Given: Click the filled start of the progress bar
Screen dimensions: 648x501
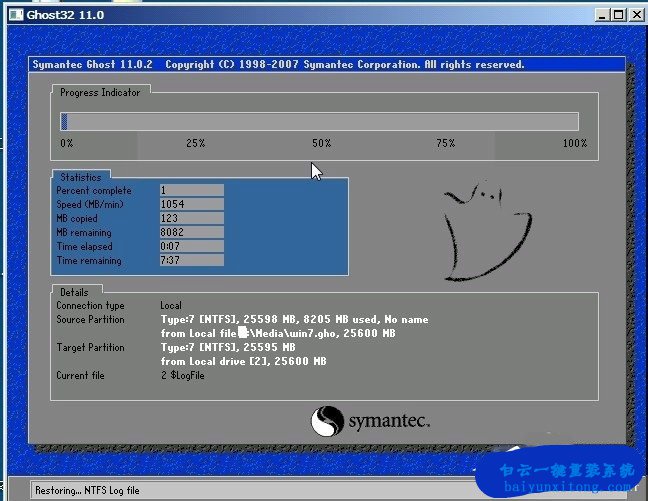Looking at the screenshot, I should (x=64, y=121).
